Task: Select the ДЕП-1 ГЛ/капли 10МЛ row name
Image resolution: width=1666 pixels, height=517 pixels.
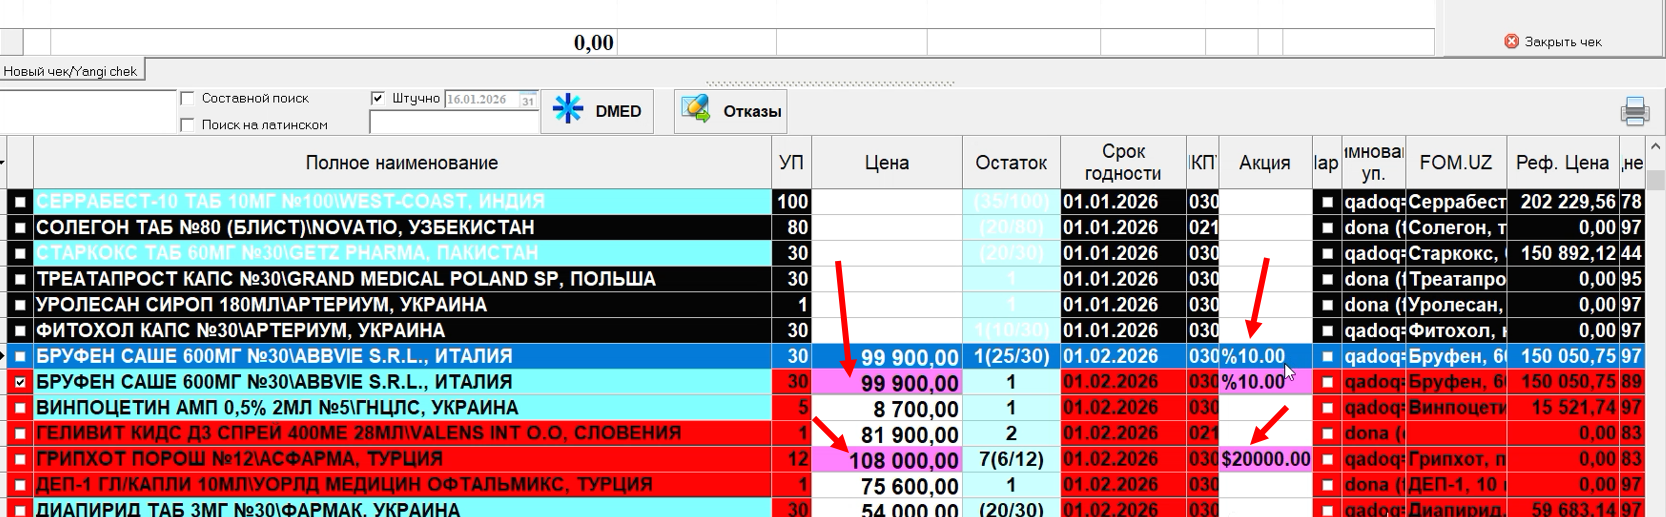Action: click(x=403, y=485)
